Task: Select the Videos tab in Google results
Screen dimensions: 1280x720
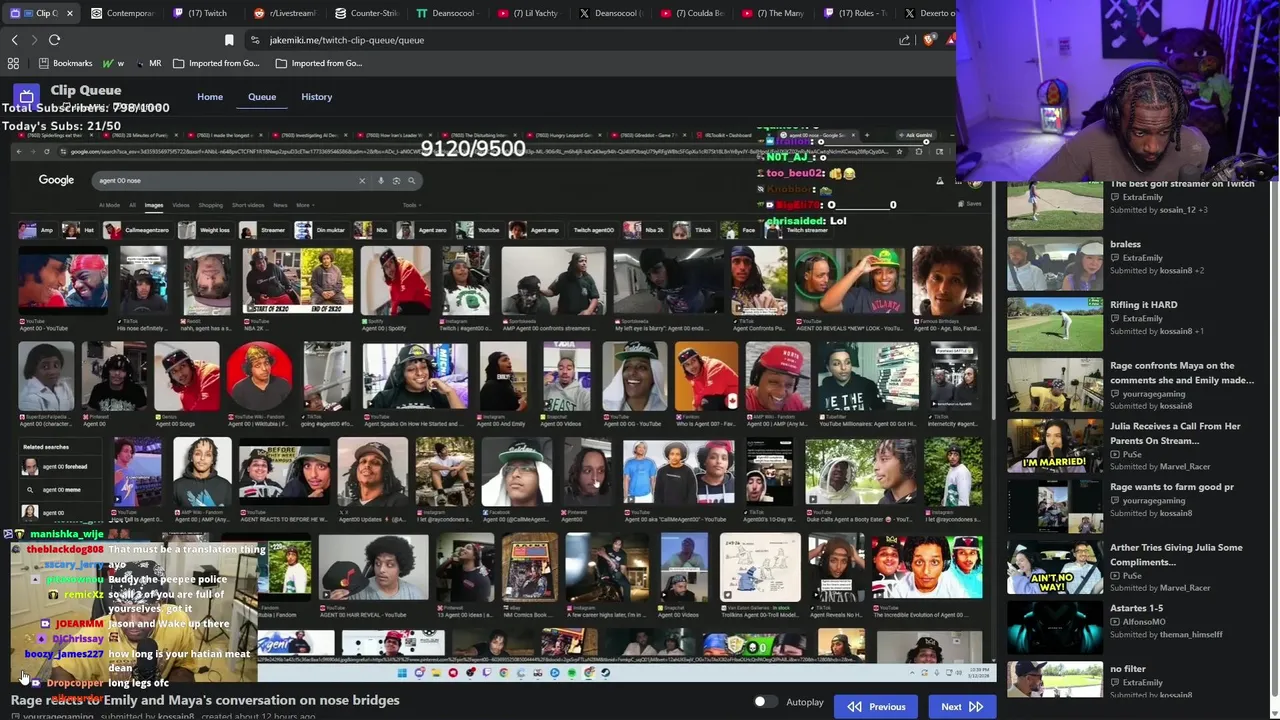Action: pos(181,205)
